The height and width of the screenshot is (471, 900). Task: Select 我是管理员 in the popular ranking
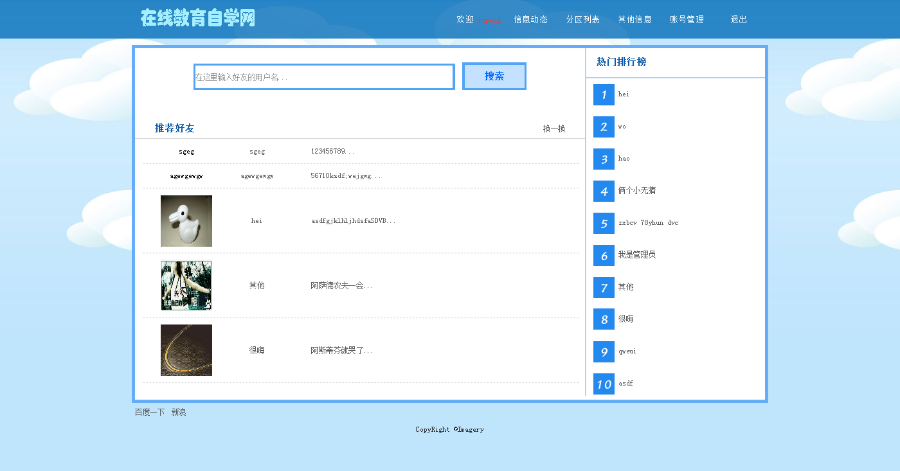pos(637,255)
